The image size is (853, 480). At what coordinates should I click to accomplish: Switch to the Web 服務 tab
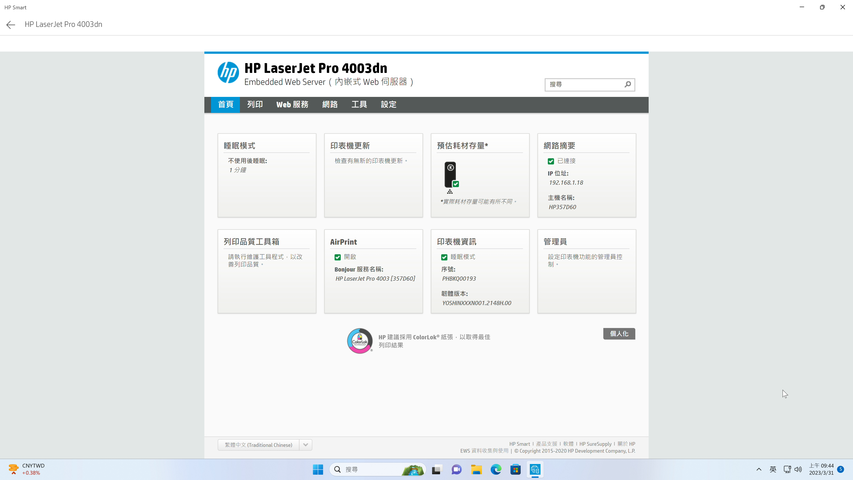[x=292, y=104]
